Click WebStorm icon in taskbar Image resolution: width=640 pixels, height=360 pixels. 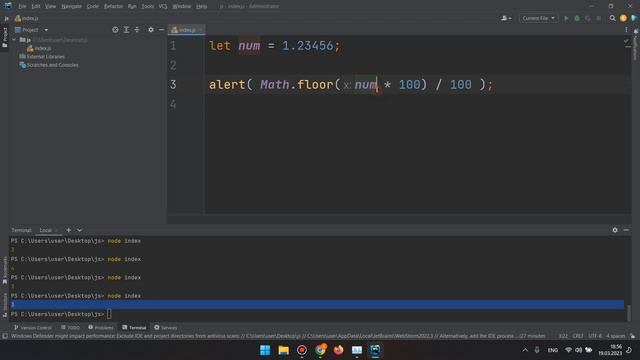(375, 350)
